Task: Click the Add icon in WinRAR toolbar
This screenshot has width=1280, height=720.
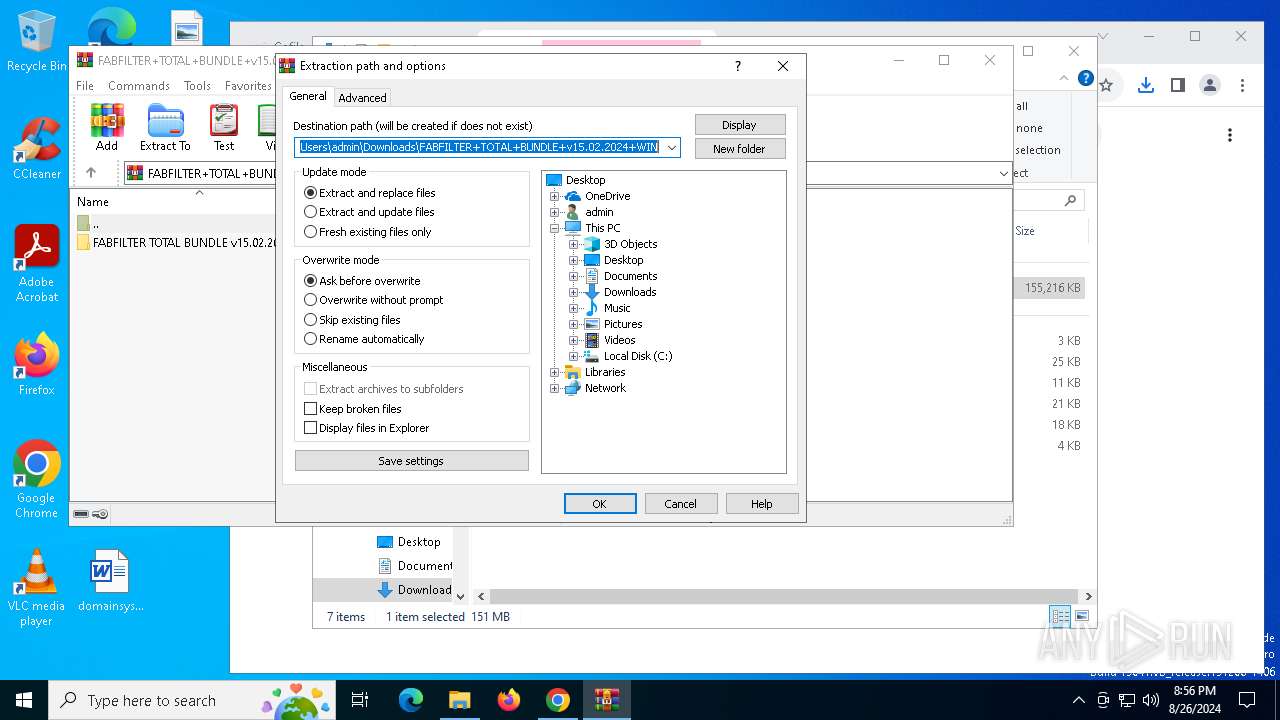Action: [107, 127]
